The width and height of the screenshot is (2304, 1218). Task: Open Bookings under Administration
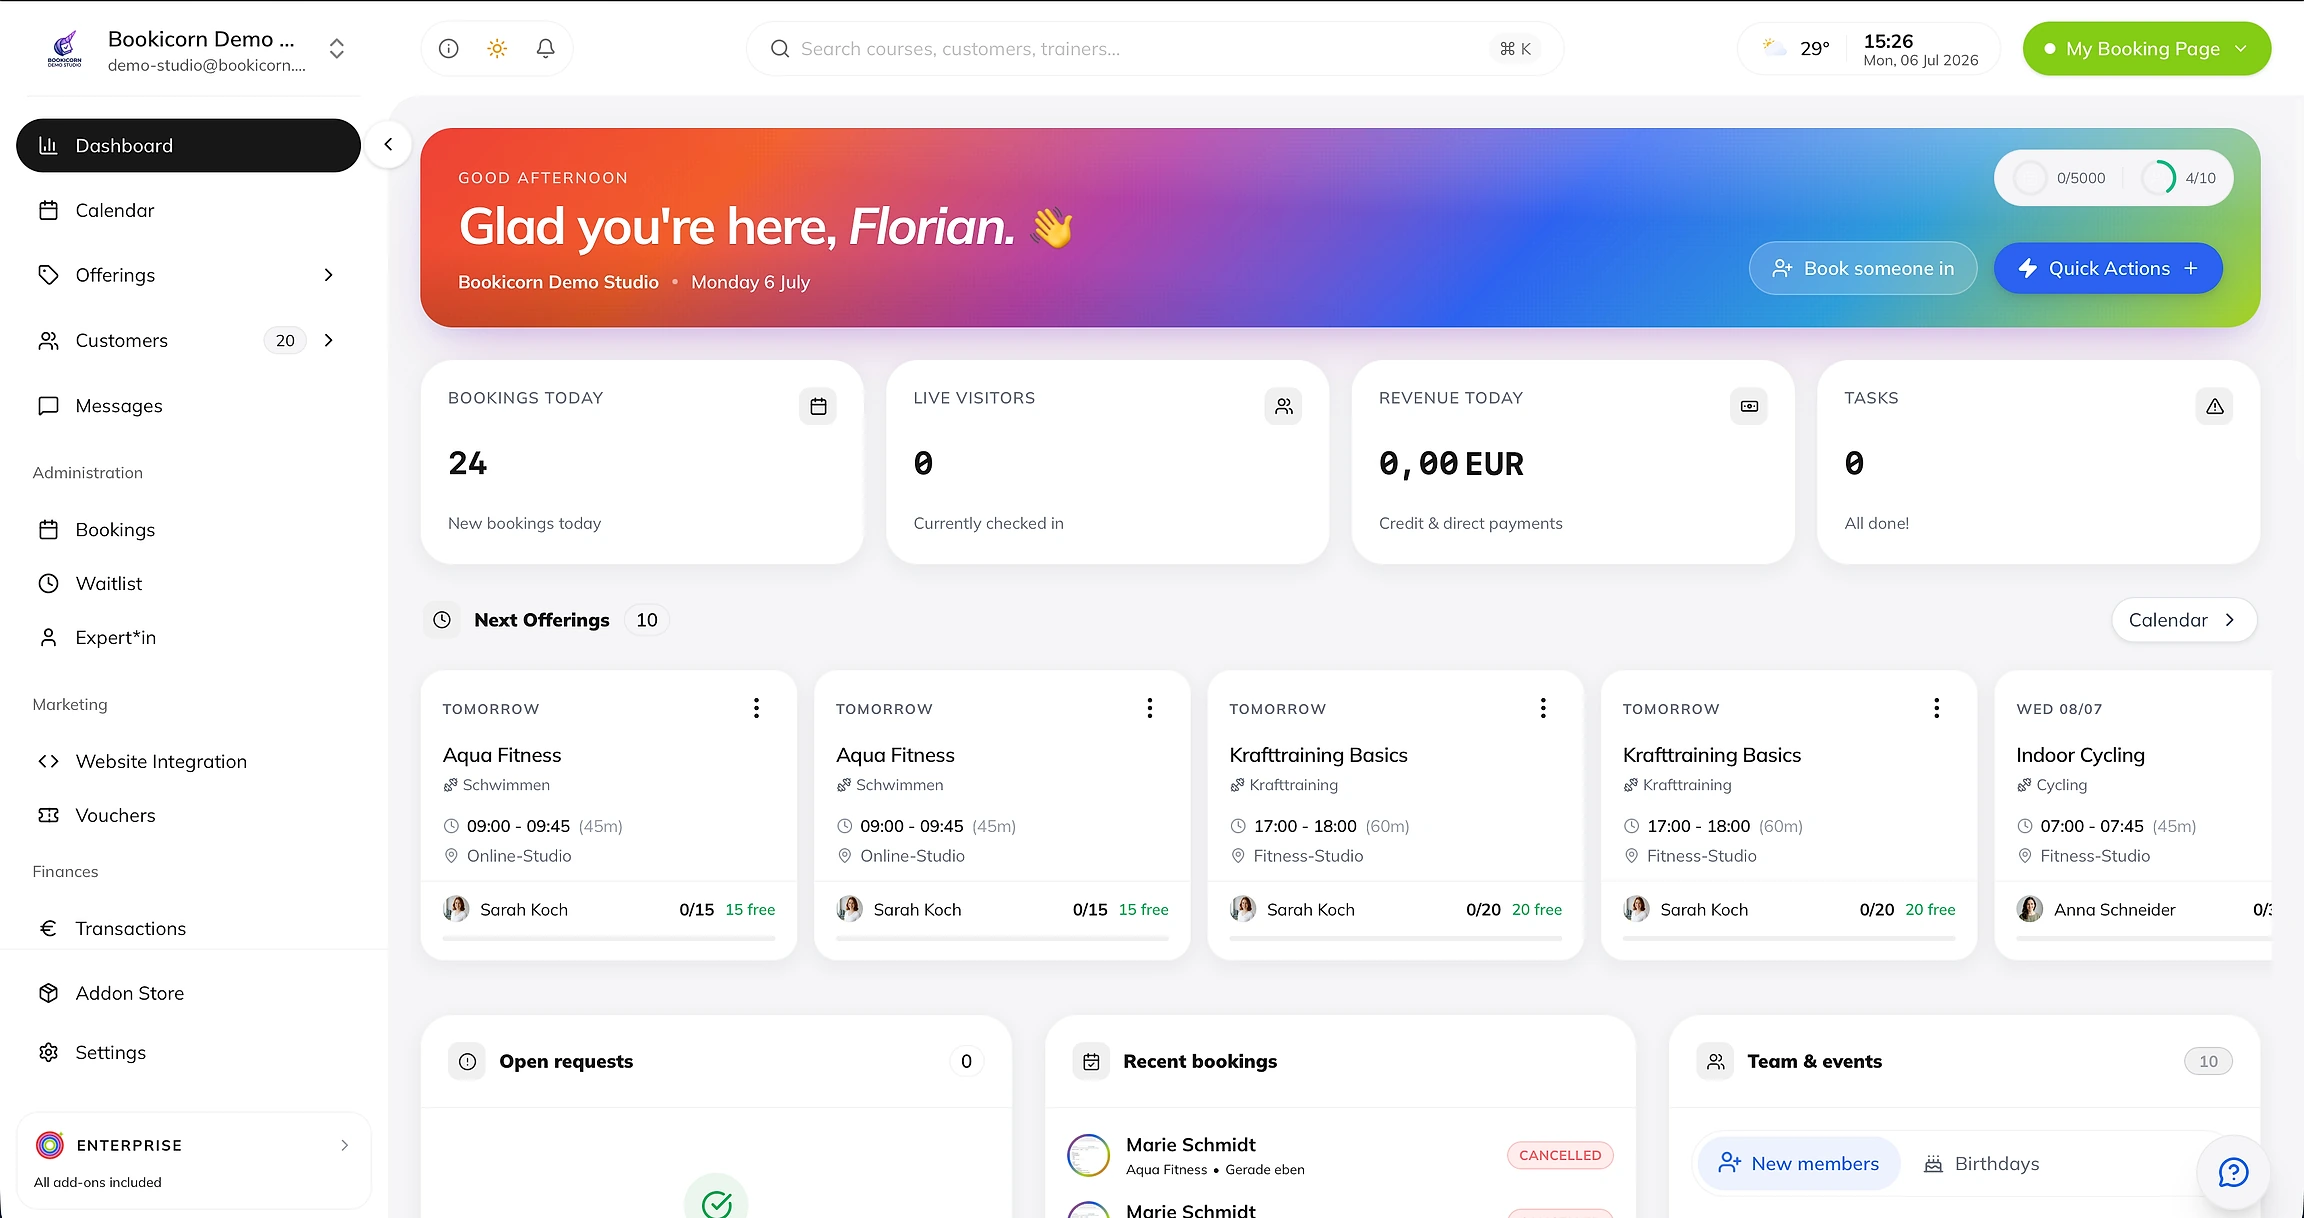pyautogui.click(x=188, y=529)
